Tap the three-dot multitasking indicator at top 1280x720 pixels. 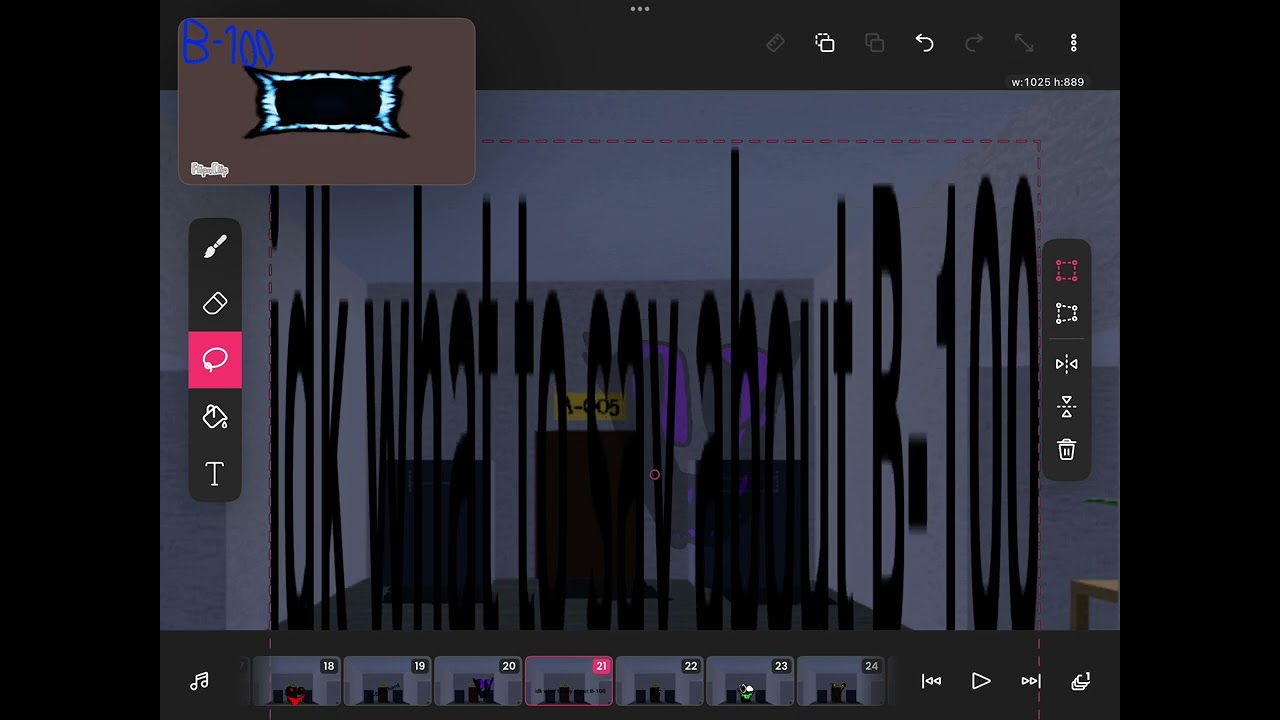tap(640, 9)
